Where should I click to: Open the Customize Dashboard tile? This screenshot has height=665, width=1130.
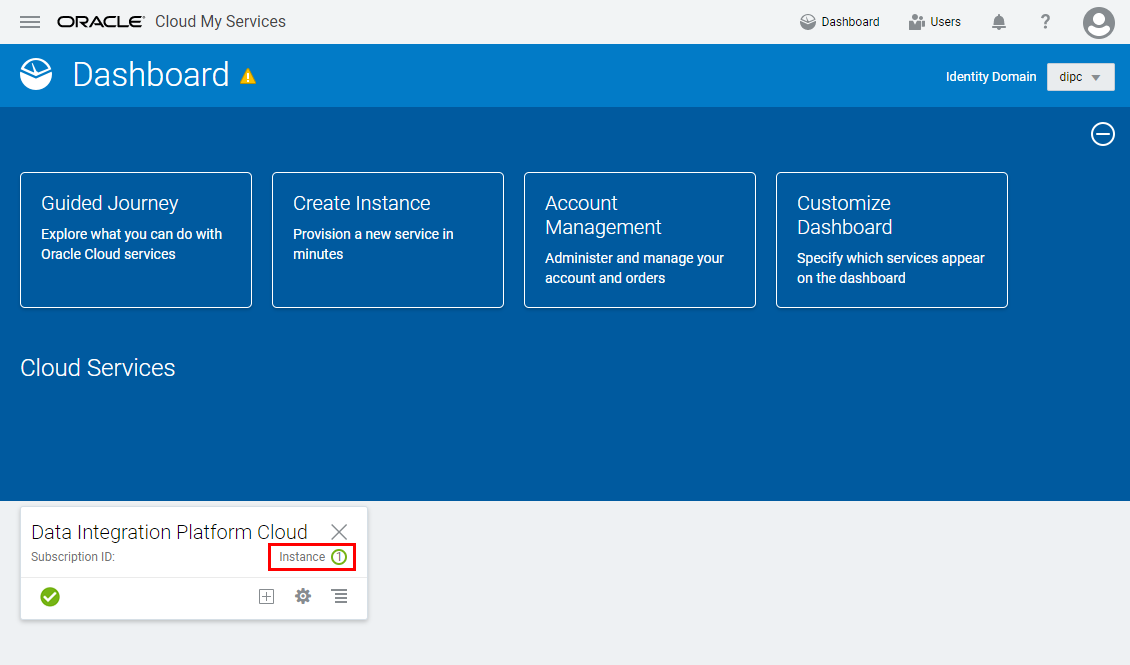[x=891, y=240]
